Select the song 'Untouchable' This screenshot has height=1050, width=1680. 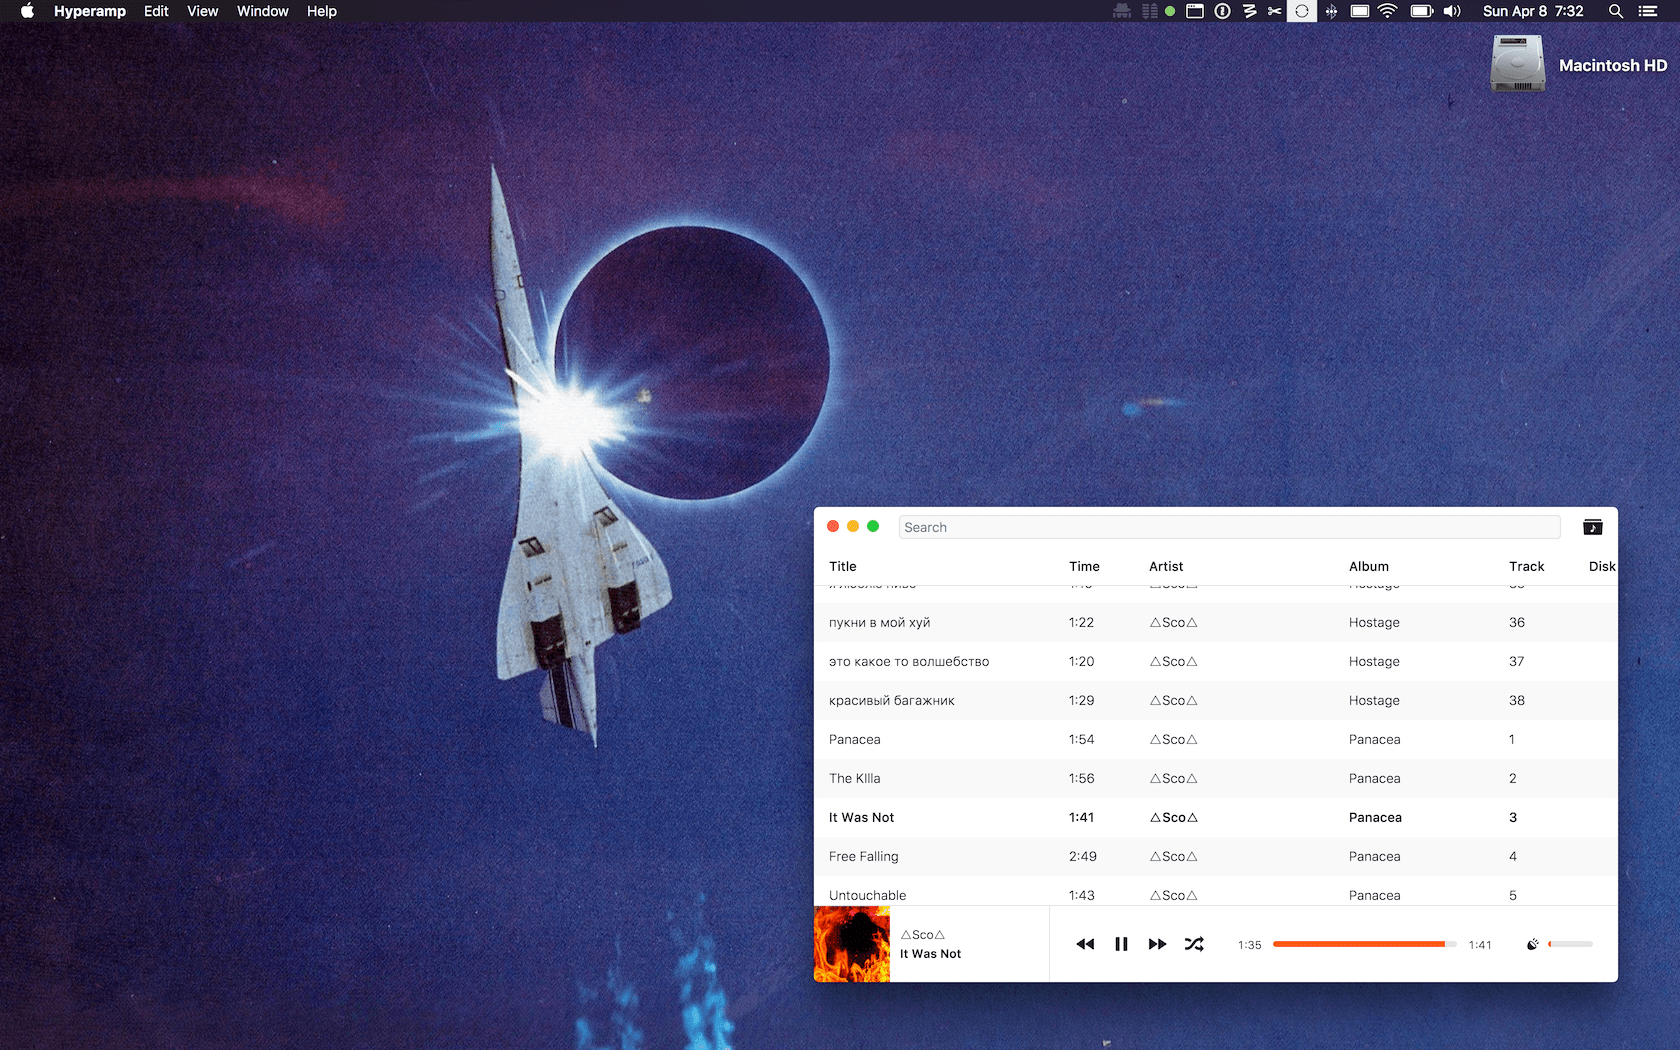tap(1216, 891)
